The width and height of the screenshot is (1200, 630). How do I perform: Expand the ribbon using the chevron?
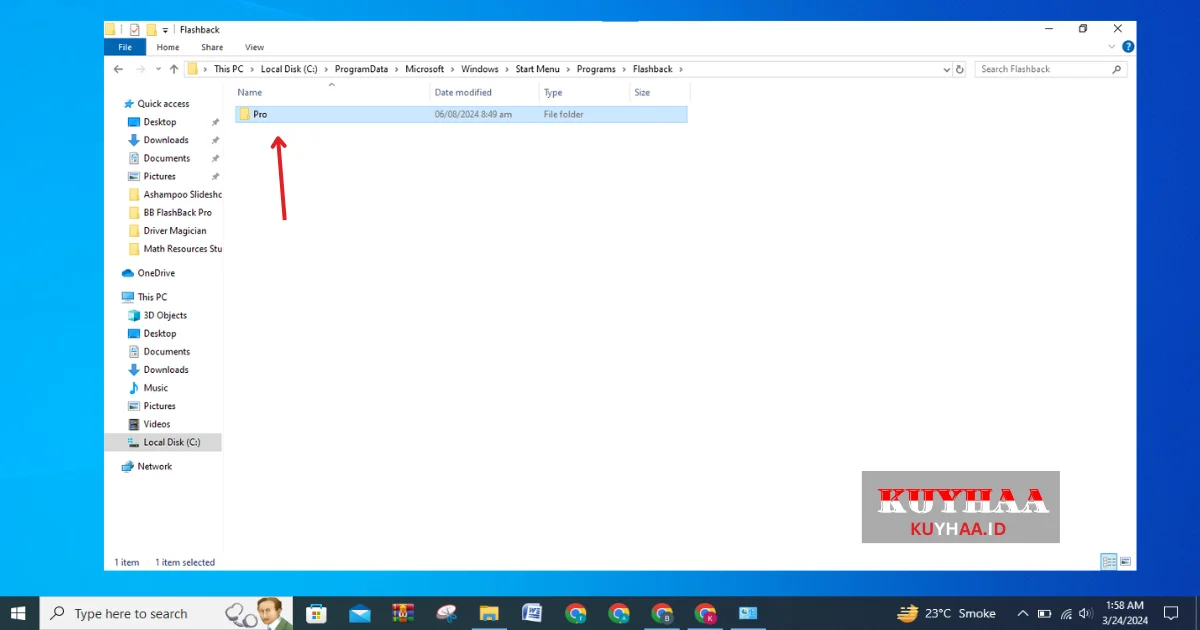click(x=1112, y=47)
